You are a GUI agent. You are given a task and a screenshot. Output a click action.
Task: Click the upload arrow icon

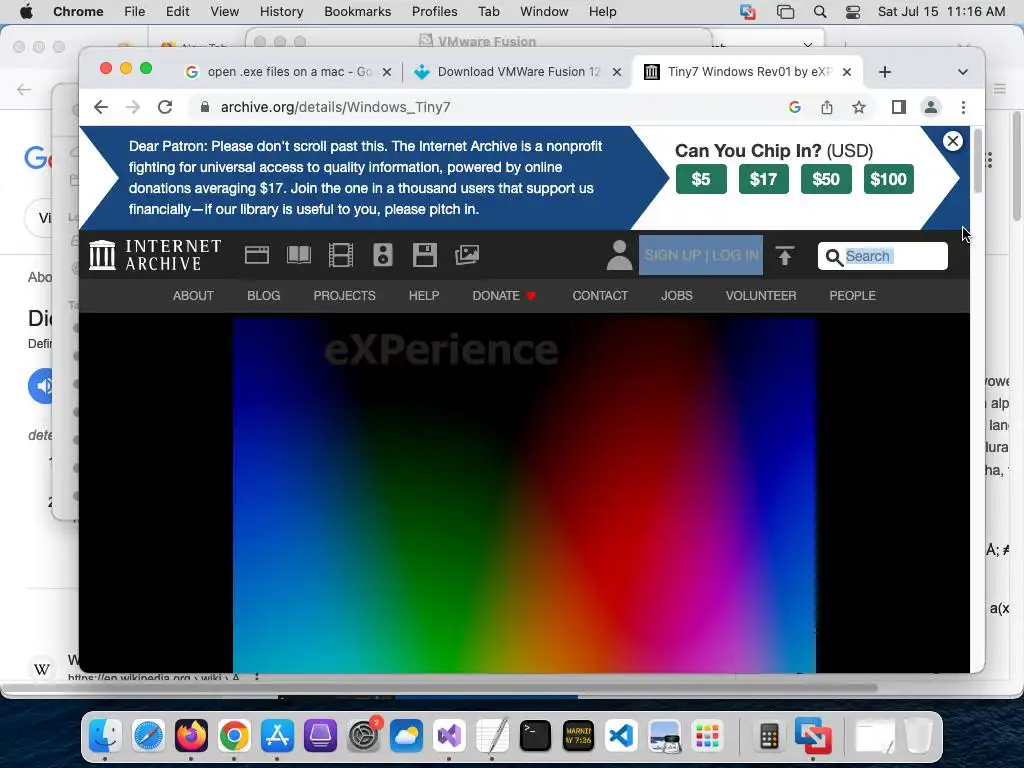click(x=785, y=255)
